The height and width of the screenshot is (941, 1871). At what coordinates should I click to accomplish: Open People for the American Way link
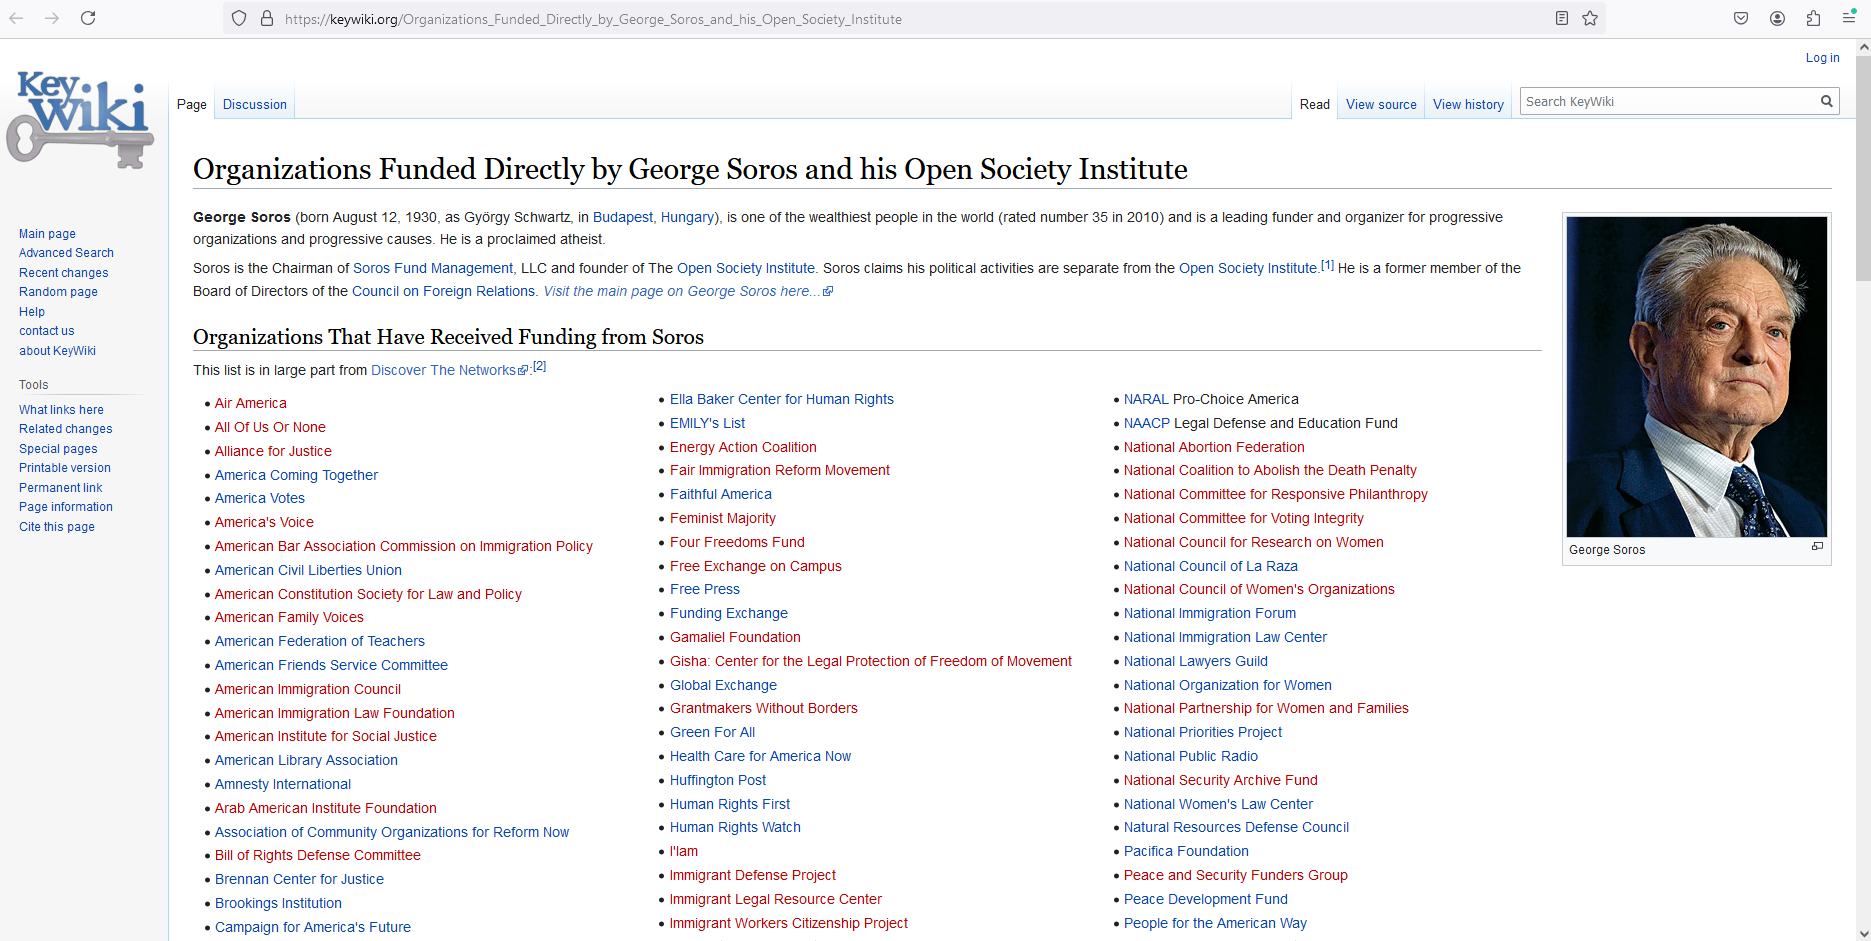1215,923
